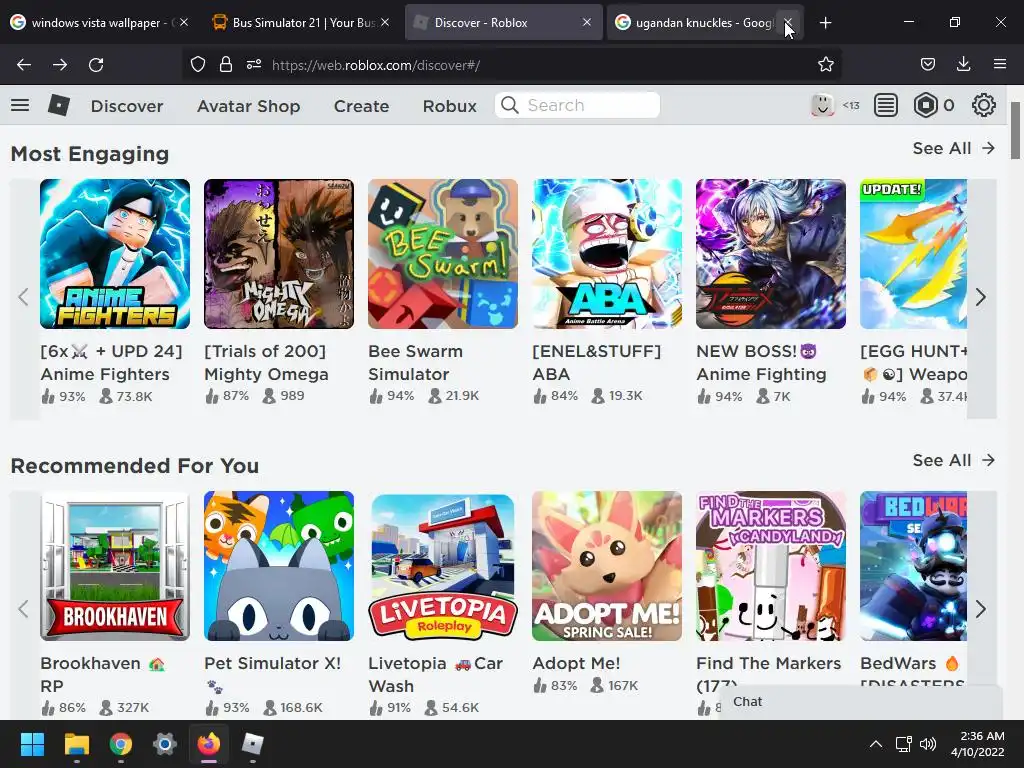Open the Livetopia Roleplay thumbnail
This screenshot has height=768, width=1024.
443,566
